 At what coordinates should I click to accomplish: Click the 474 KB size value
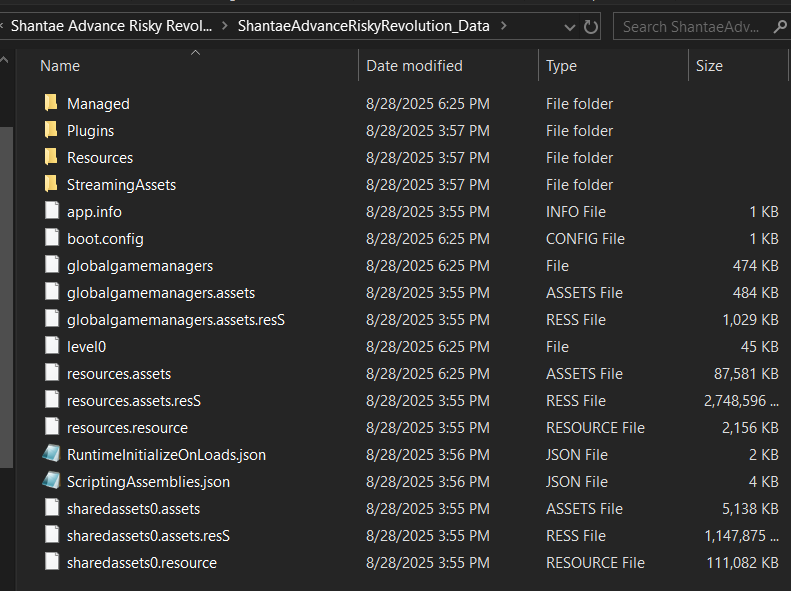(x=756, y=266)
